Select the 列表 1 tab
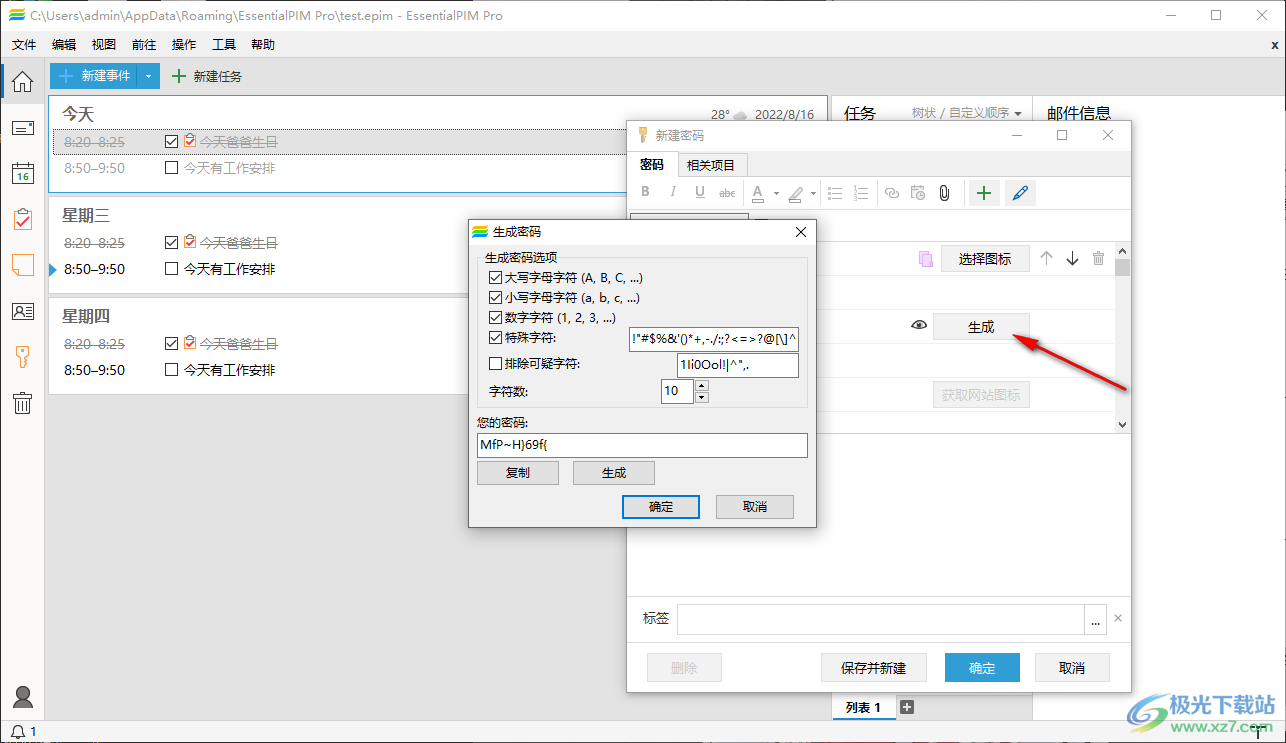 click(863, 707)
